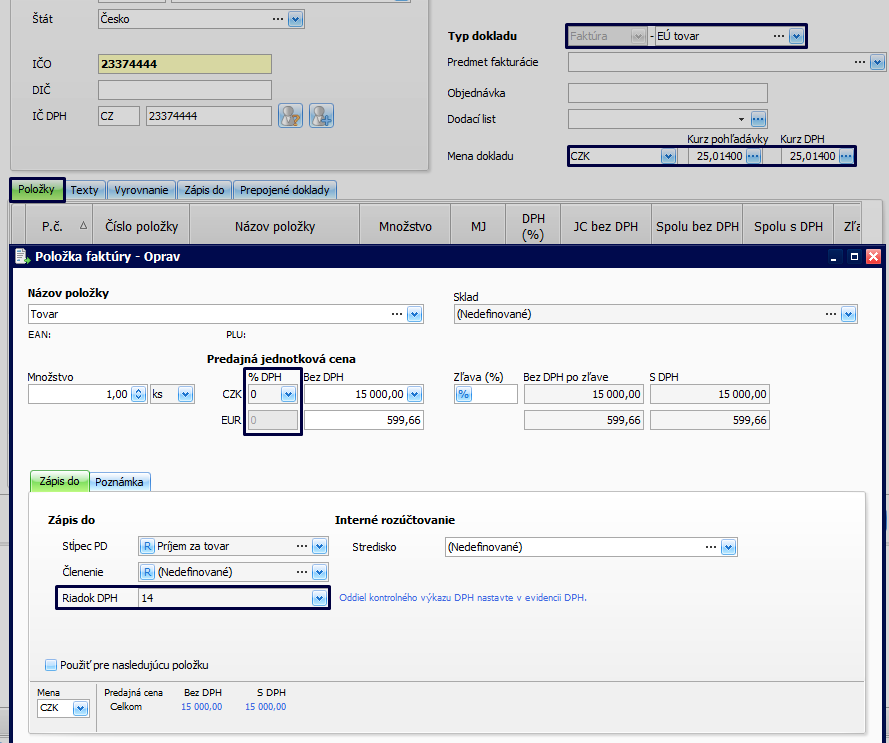Open the Kurz DPH ellipsis button
This screenshot has width=889, height=743.
pyautogui.click(x=846, y=156)
